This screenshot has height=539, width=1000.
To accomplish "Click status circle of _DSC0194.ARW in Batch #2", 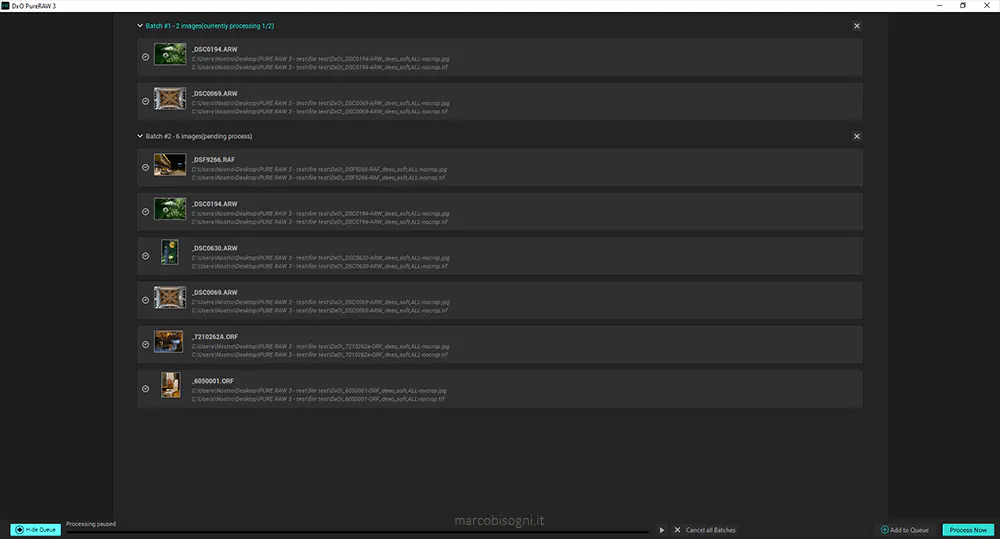I will point(145,212).
